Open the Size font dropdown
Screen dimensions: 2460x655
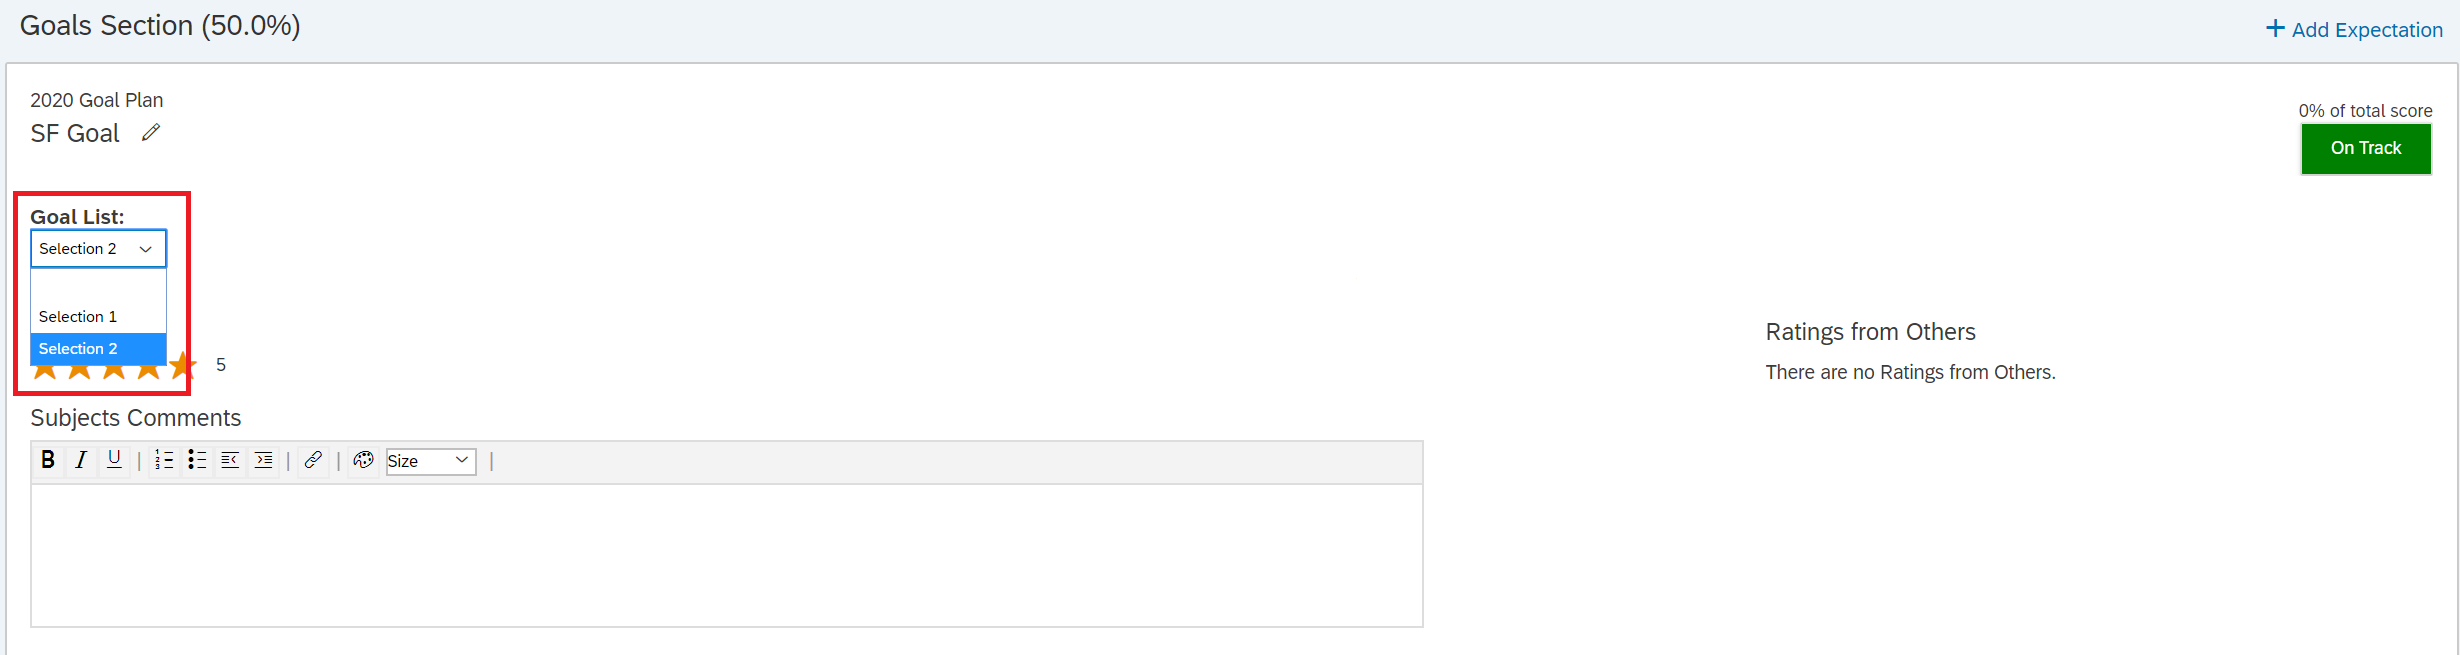430,461
